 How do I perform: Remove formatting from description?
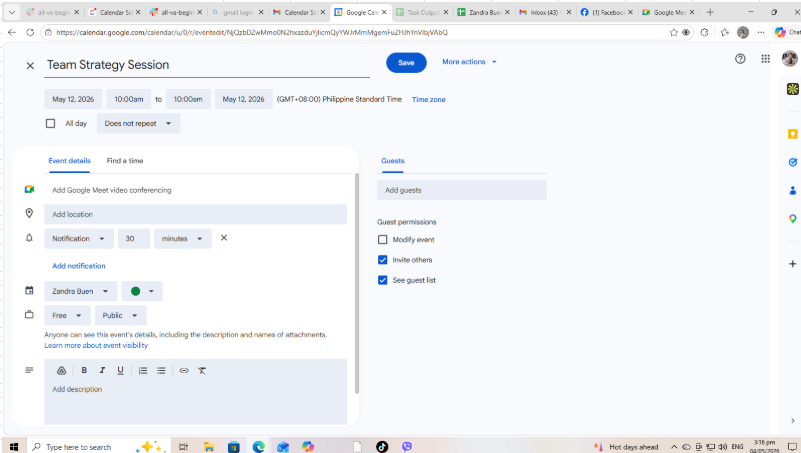point(202,371)
